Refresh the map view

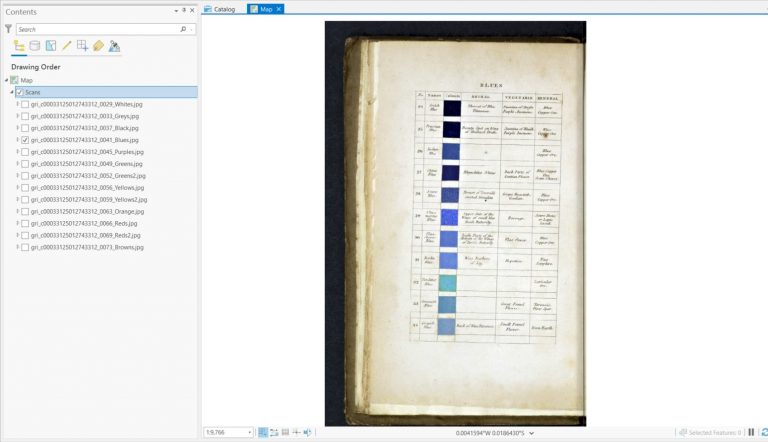pos(764,432)
